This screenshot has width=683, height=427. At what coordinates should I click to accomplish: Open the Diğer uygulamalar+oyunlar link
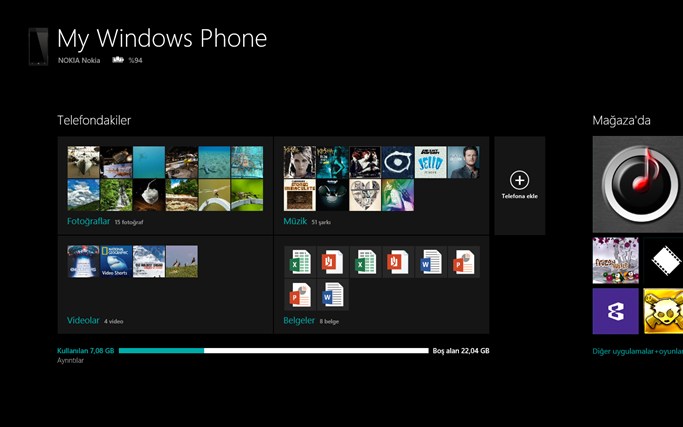point(638,351)
